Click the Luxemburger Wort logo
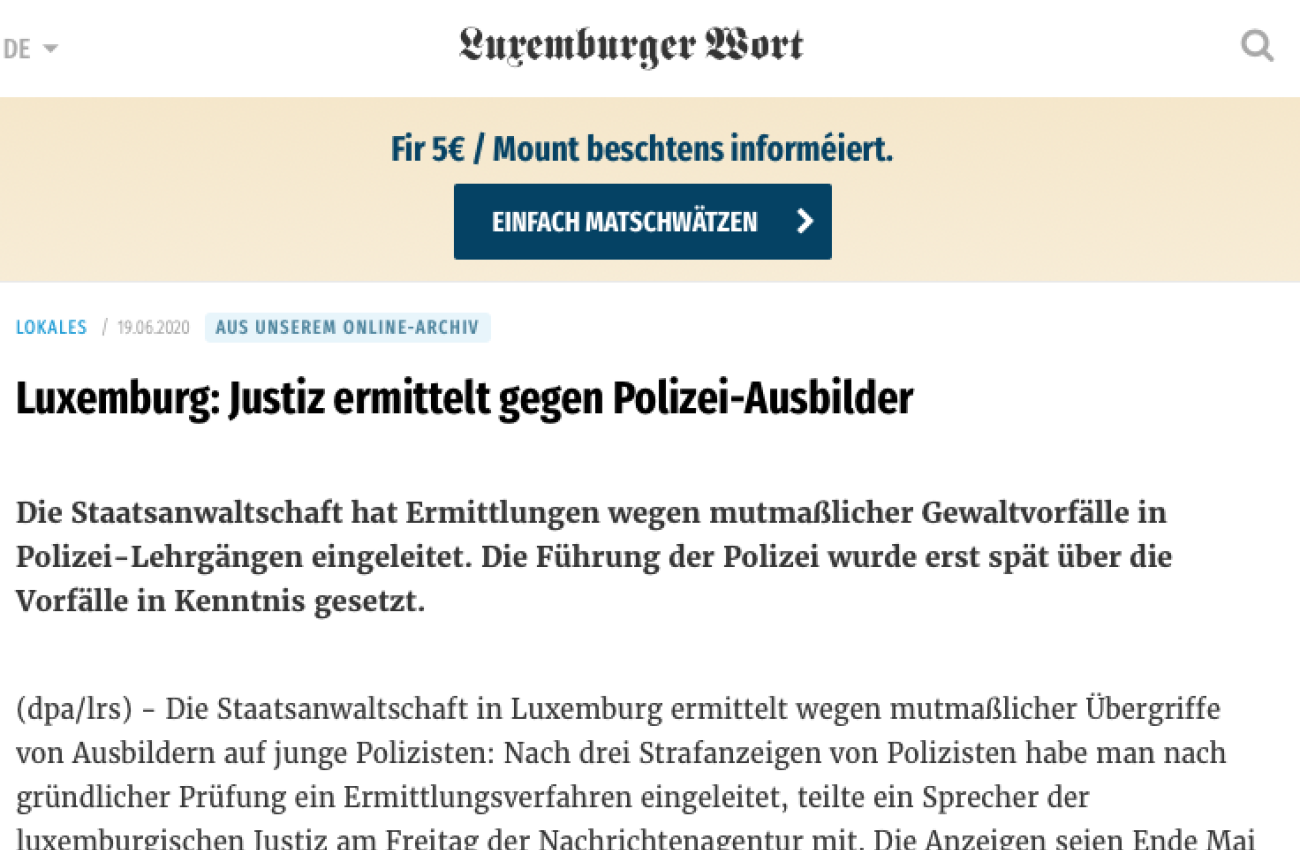 pos(631,46)
